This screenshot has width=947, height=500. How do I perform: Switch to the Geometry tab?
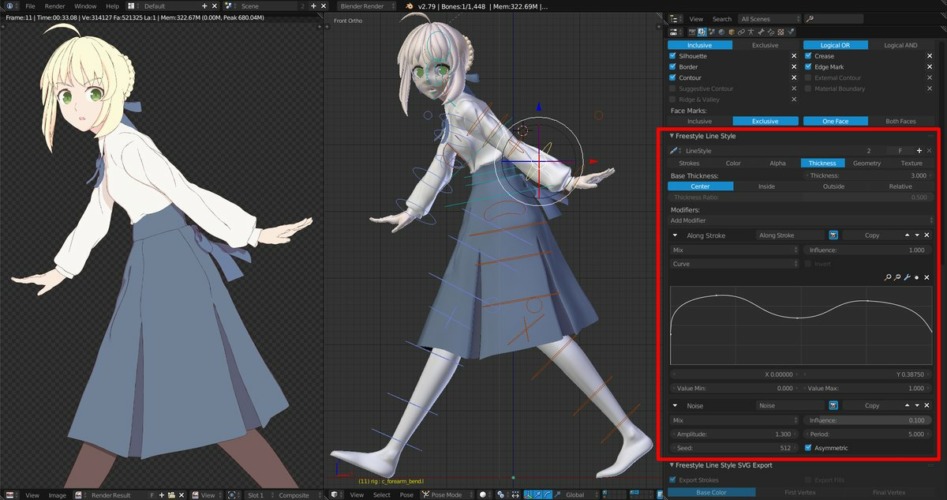867,163
